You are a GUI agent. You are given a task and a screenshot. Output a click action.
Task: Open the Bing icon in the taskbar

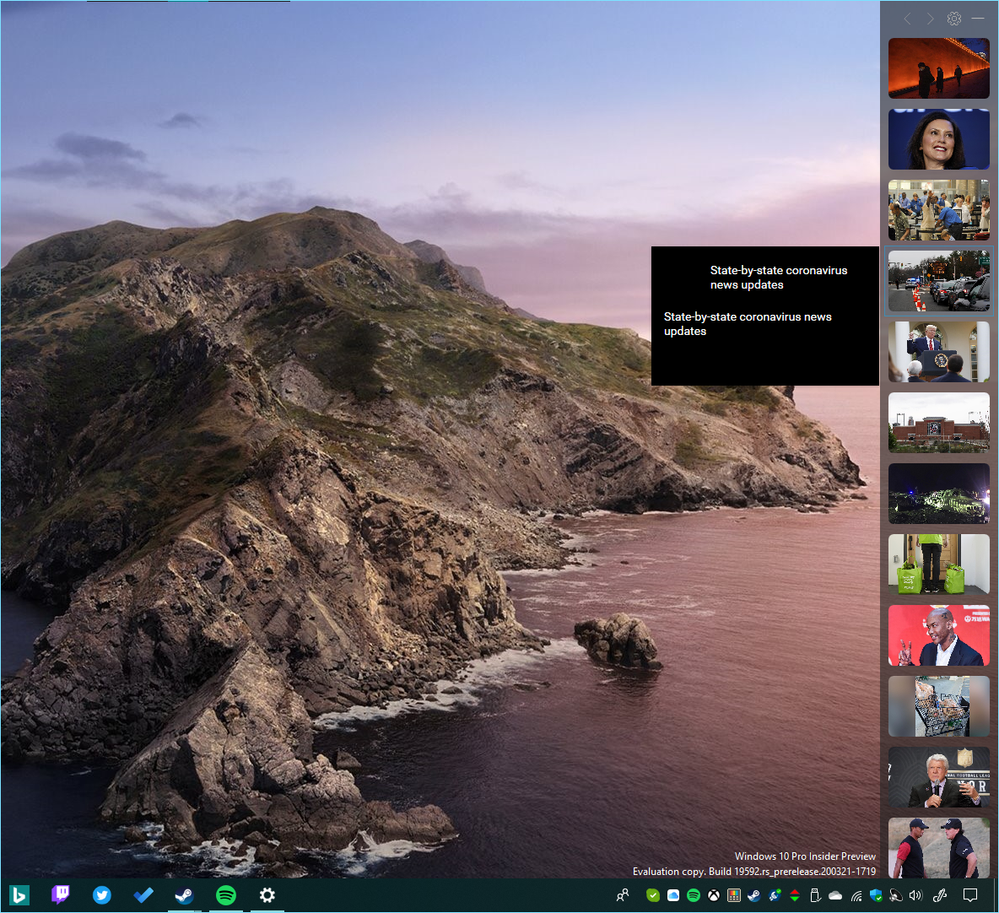pyautogui.click(x=18, y=895)
